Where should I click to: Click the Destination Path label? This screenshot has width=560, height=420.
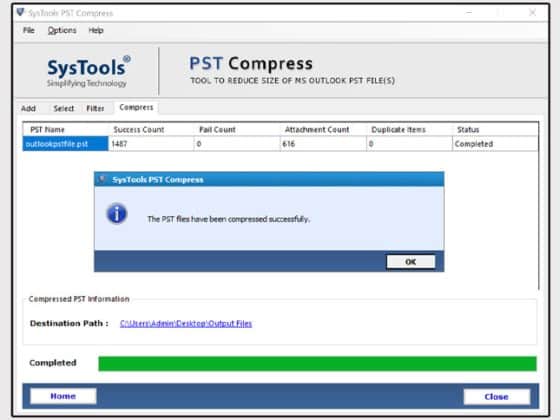pyautogui.click(x=69, y=323)
